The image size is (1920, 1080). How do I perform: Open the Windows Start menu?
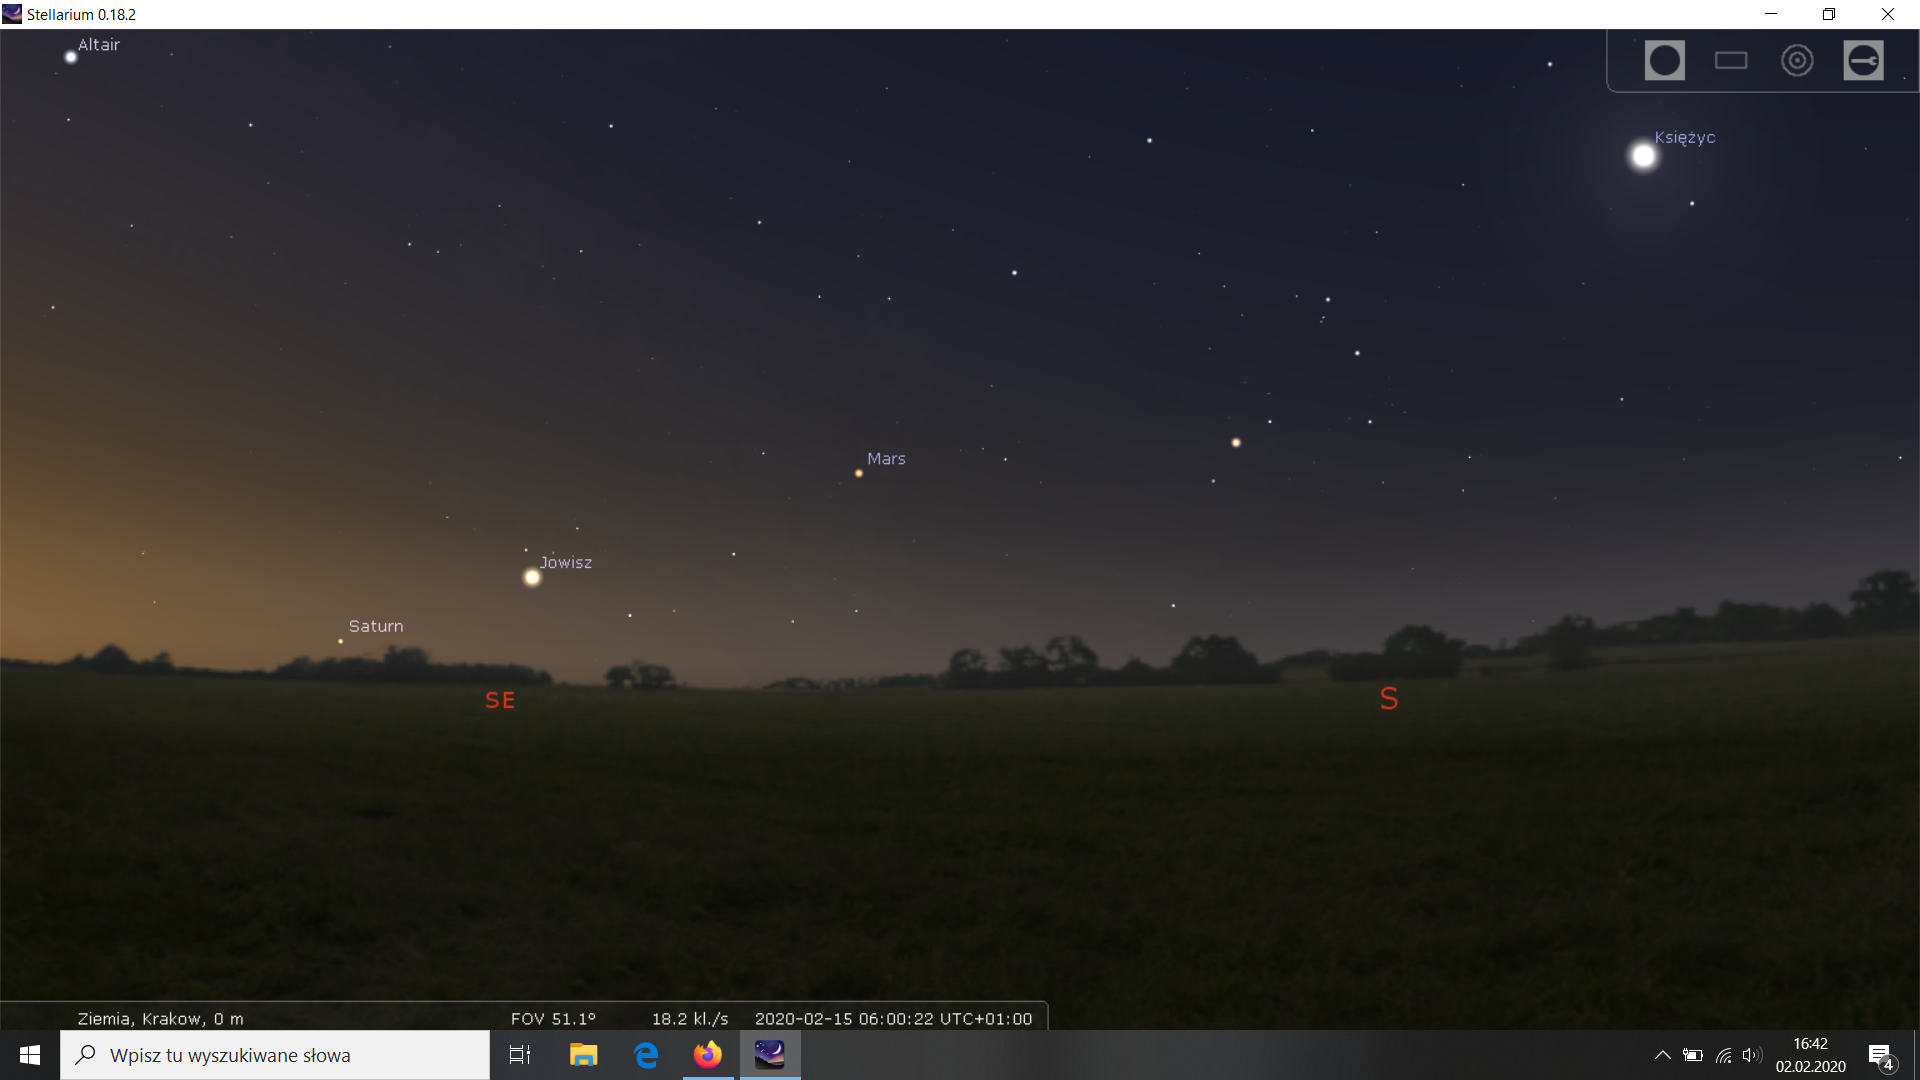click(30, 1055)
